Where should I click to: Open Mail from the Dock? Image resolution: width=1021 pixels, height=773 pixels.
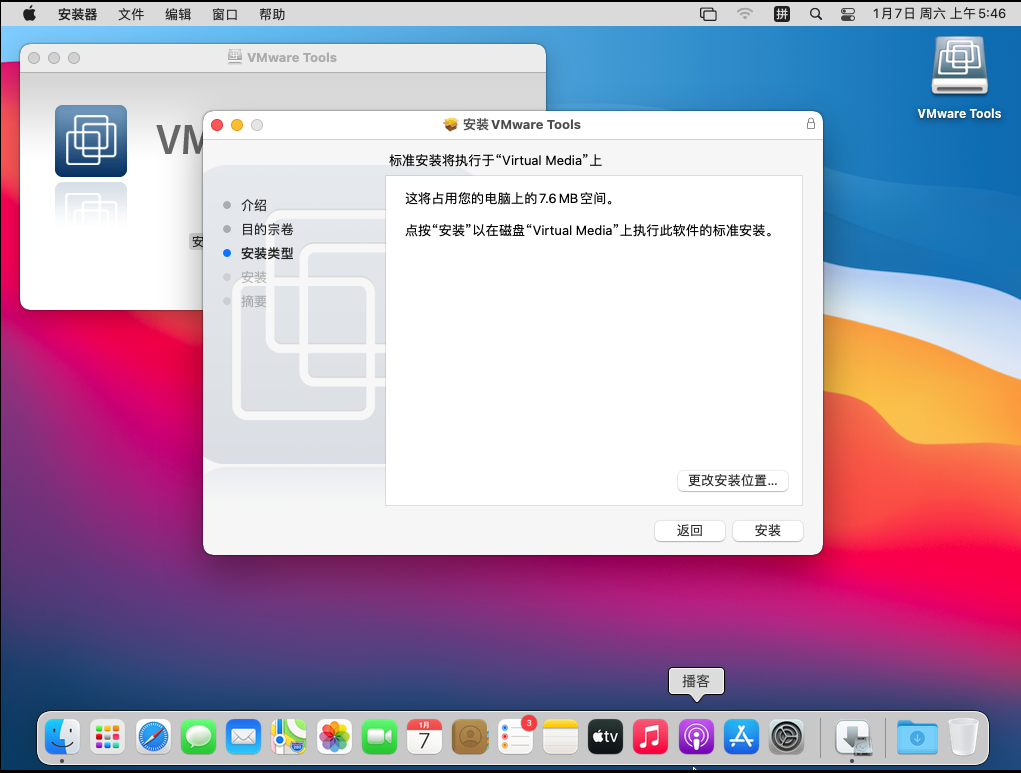click(244, 737)
